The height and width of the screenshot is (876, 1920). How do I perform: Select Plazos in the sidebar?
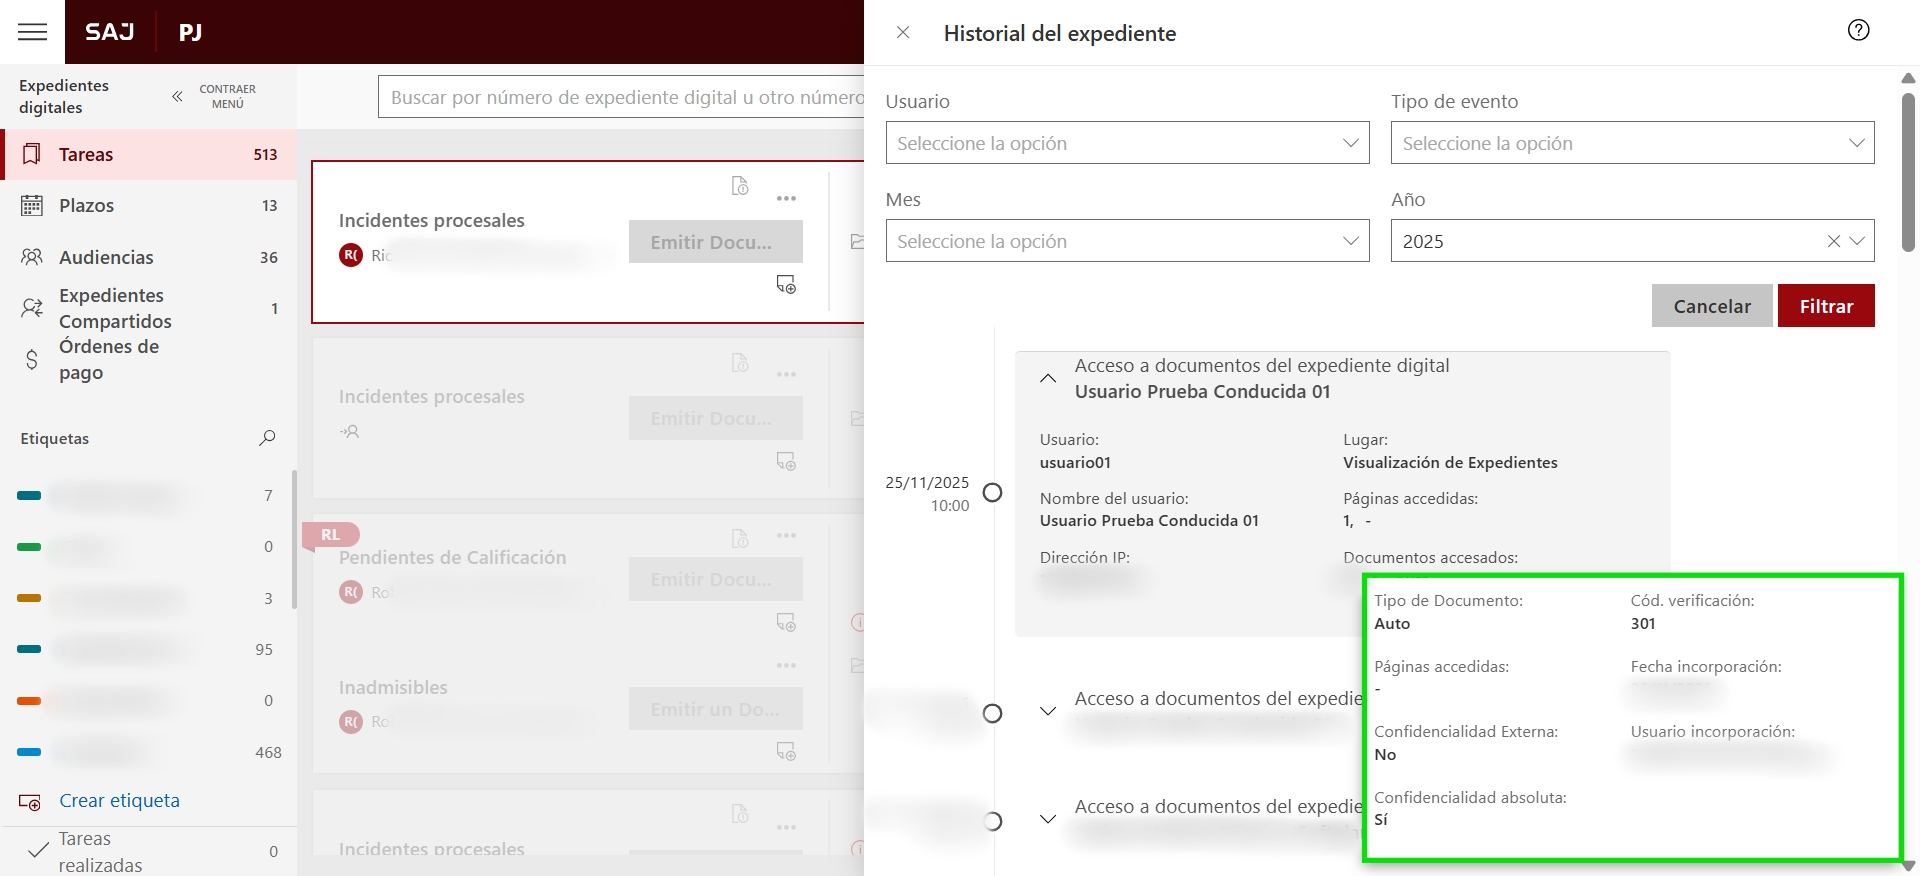86,205
